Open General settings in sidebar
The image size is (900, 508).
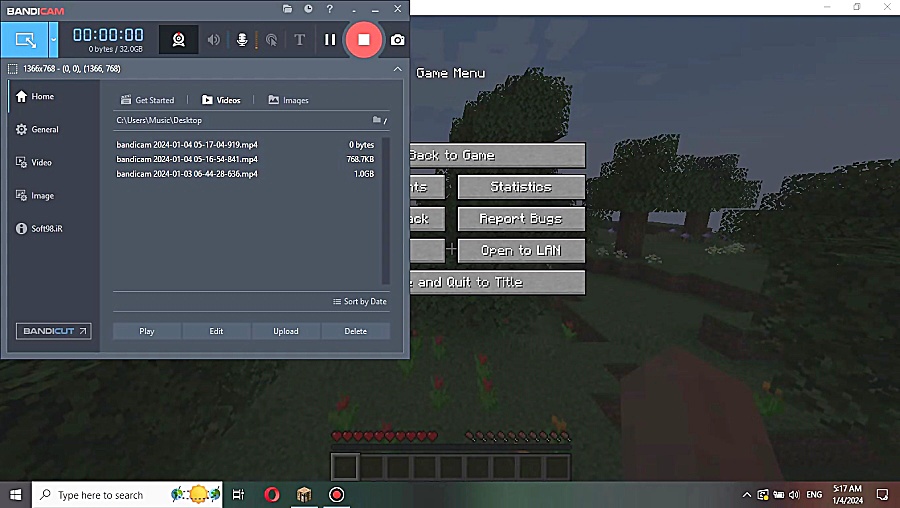tap(37, 130)
